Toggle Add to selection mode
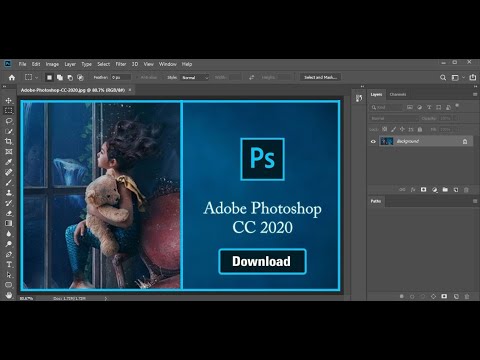This screenshot has width=480, height=360. [x=60, y=78]
